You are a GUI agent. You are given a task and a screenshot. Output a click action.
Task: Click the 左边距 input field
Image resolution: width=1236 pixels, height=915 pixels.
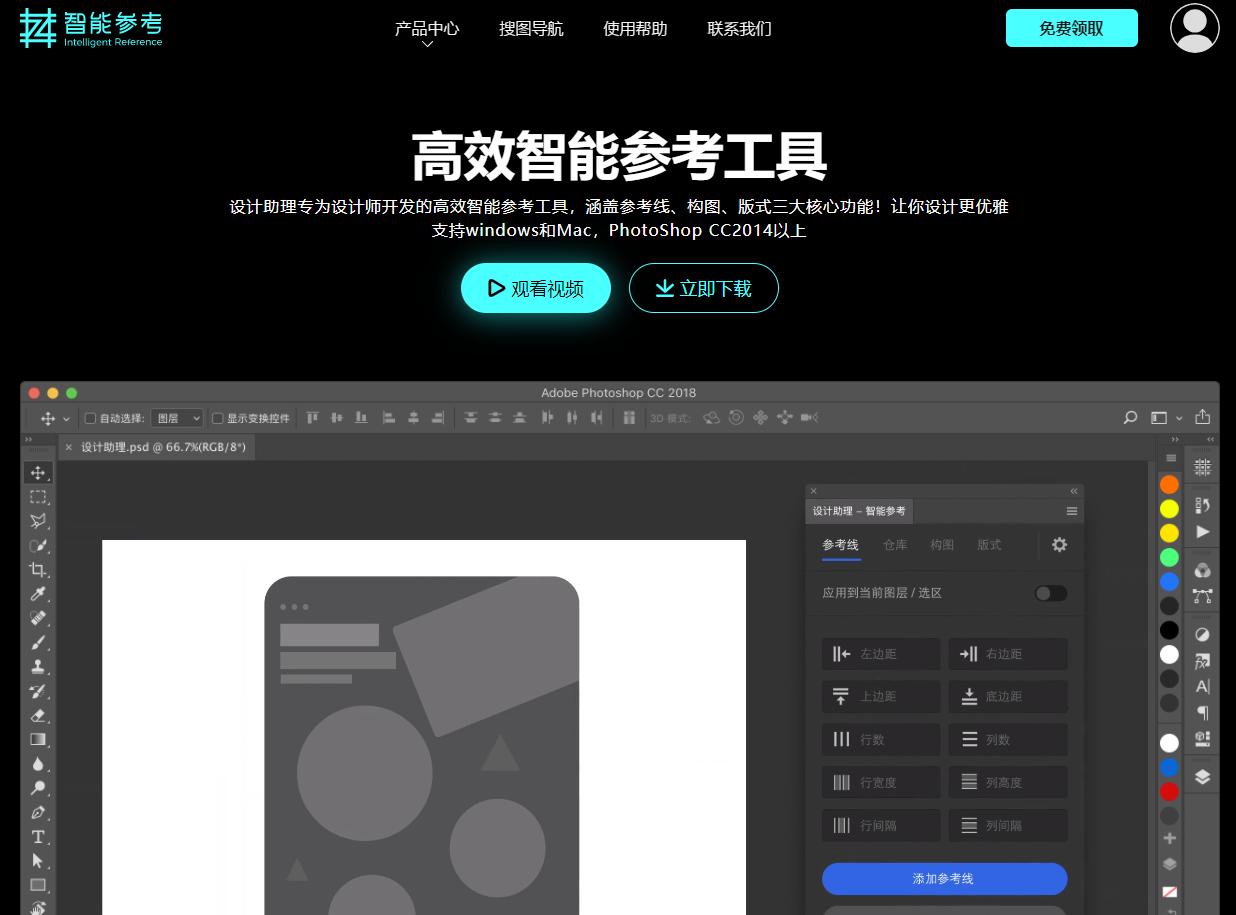click(x=881, y=654)
